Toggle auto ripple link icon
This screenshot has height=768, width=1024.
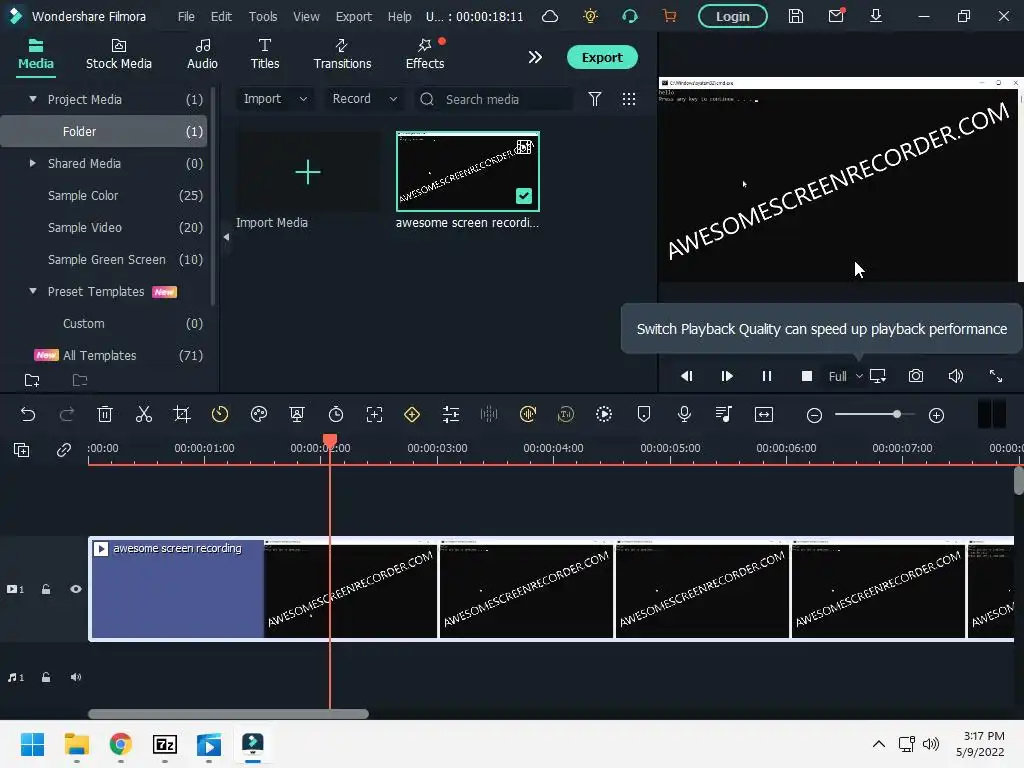click(63, 449)
